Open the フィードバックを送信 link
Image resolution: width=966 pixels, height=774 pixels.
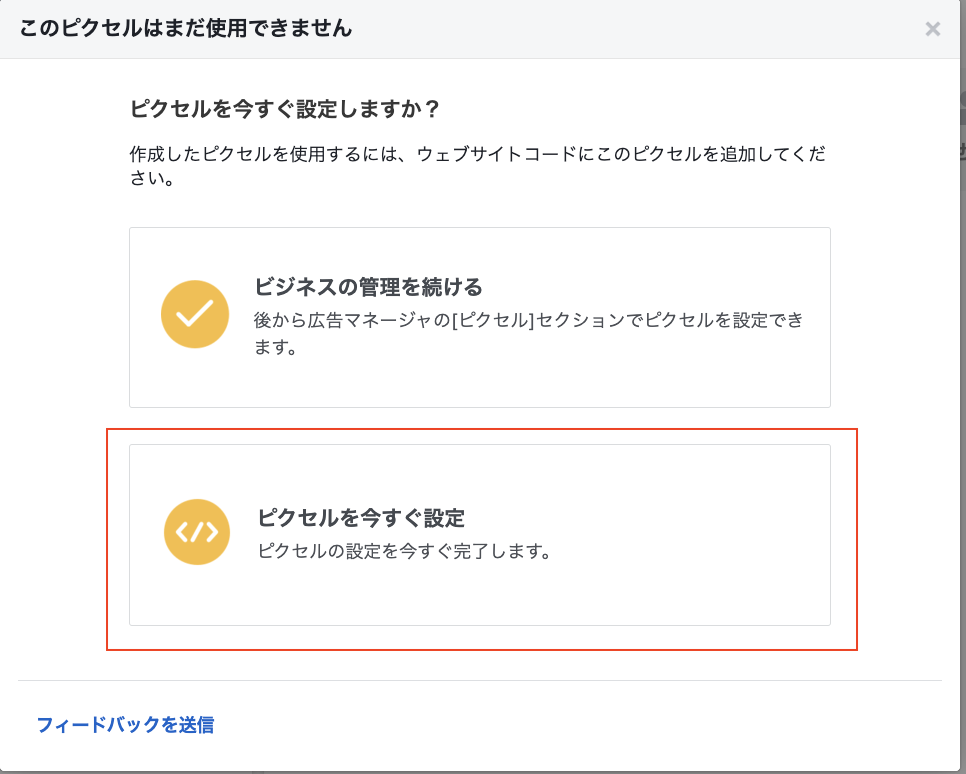click(x=125, y=725)
